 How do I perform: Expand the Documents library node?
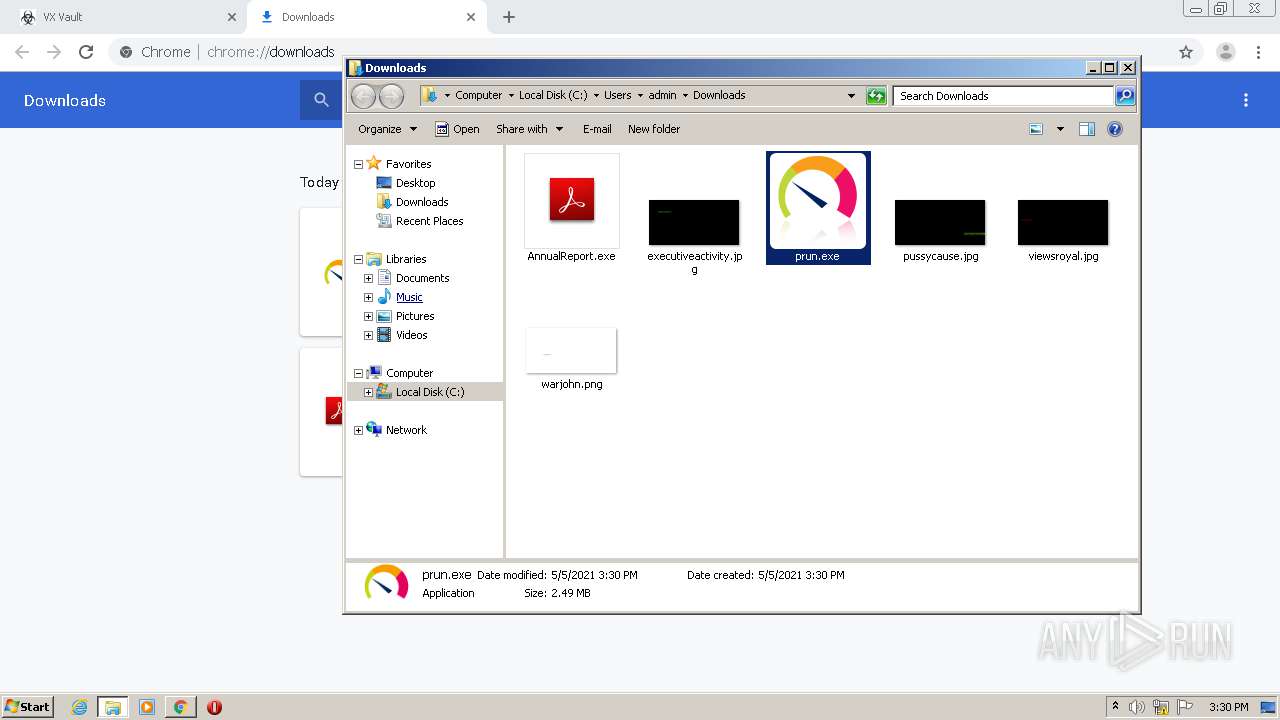tap(368, 278)
